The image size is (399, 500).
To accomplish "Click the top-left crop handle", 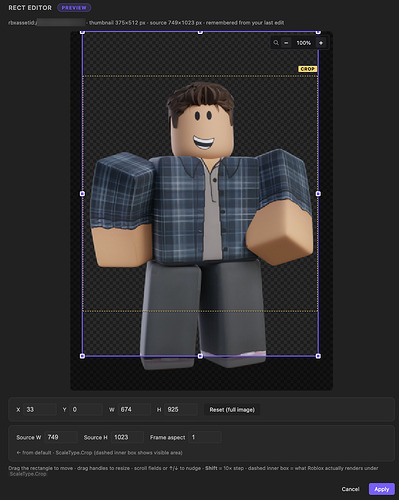I will pos(83,32).
